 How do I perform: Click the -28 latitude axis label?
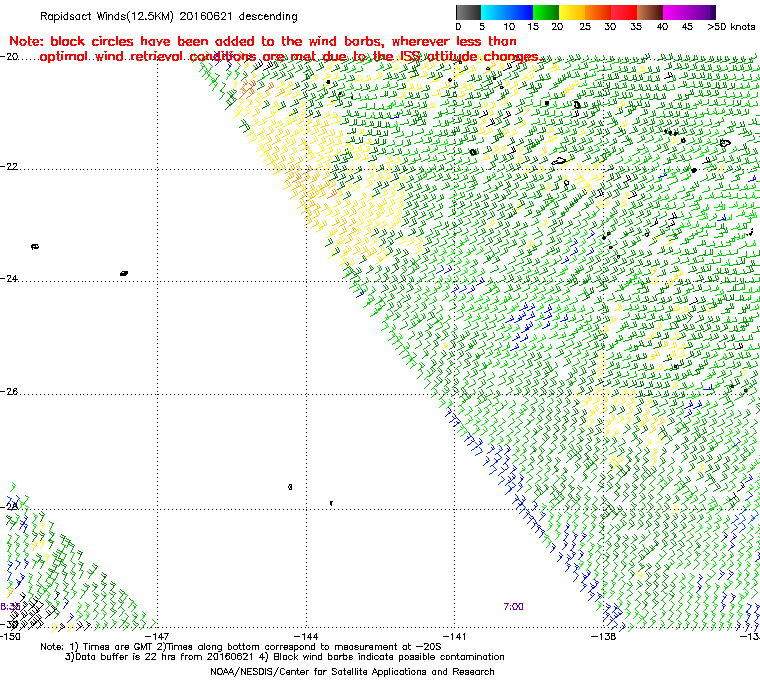coord(9,506)
